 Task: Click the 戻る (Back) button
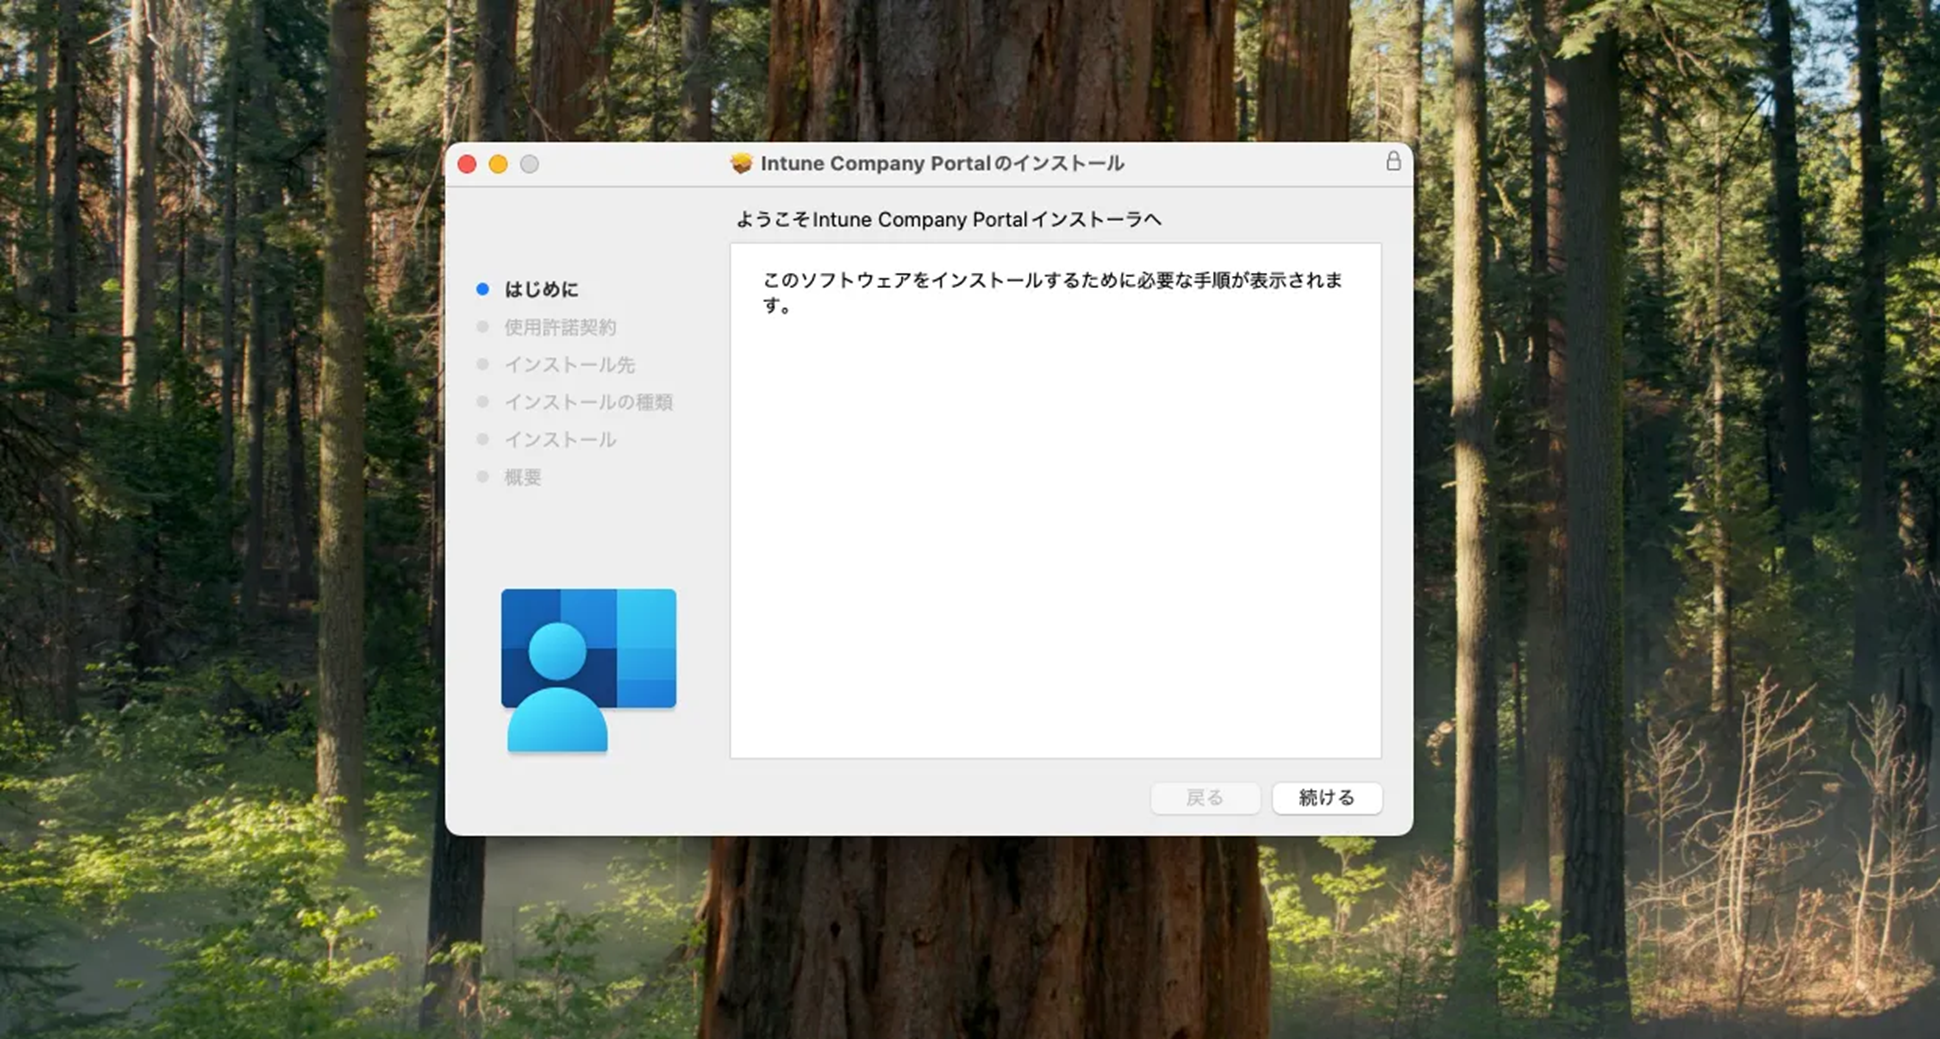(1205, 797)
